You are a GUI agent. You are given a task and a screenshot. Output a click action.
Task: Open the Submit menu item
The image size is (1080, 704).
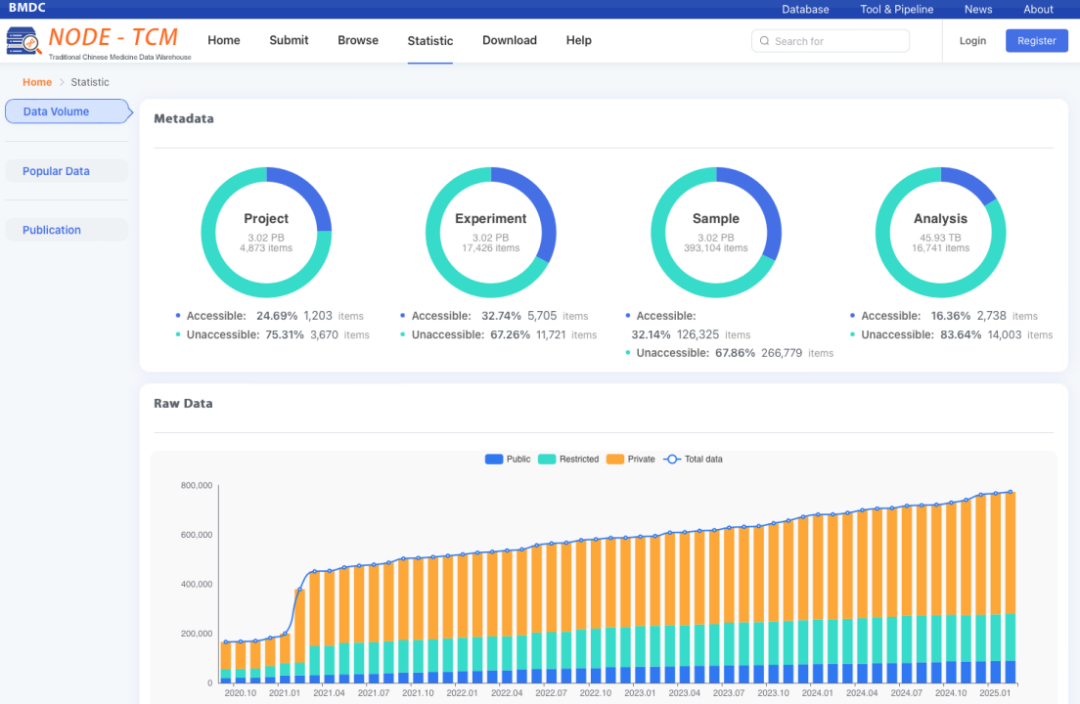click(x=289, y=41)
